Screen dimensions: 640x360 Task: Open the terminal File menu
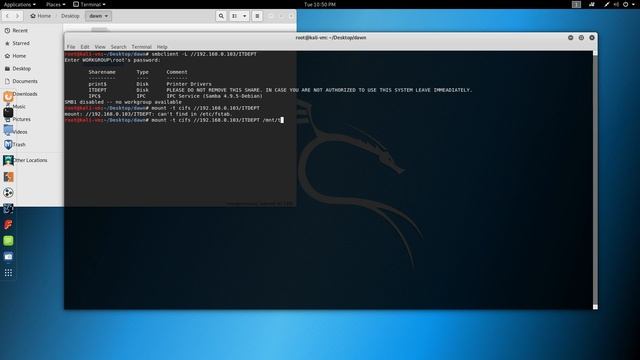[x=71, y=47]
